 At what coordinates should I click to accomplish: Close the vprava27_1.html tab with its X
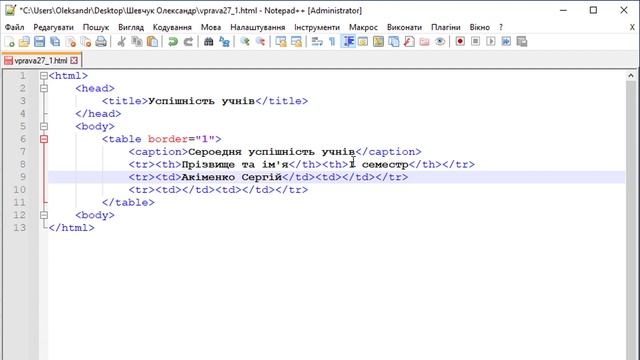(x=74, y=60)
